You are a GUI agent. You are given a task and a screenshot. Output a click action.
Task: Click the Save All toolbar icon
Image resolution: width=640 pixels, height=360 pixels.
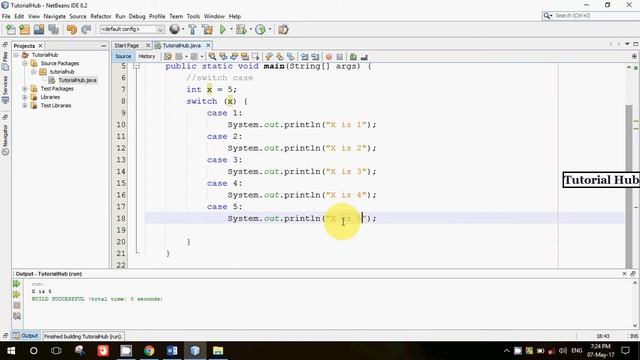tap(53, 29)
